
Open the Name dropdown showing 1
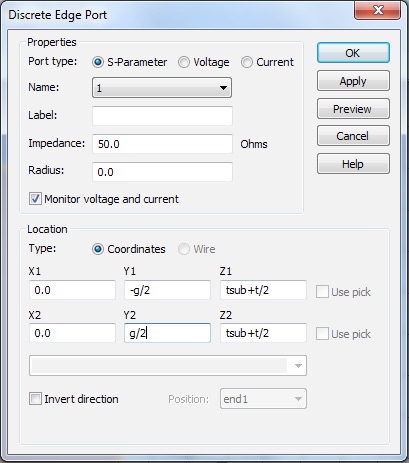click(162, 88)
